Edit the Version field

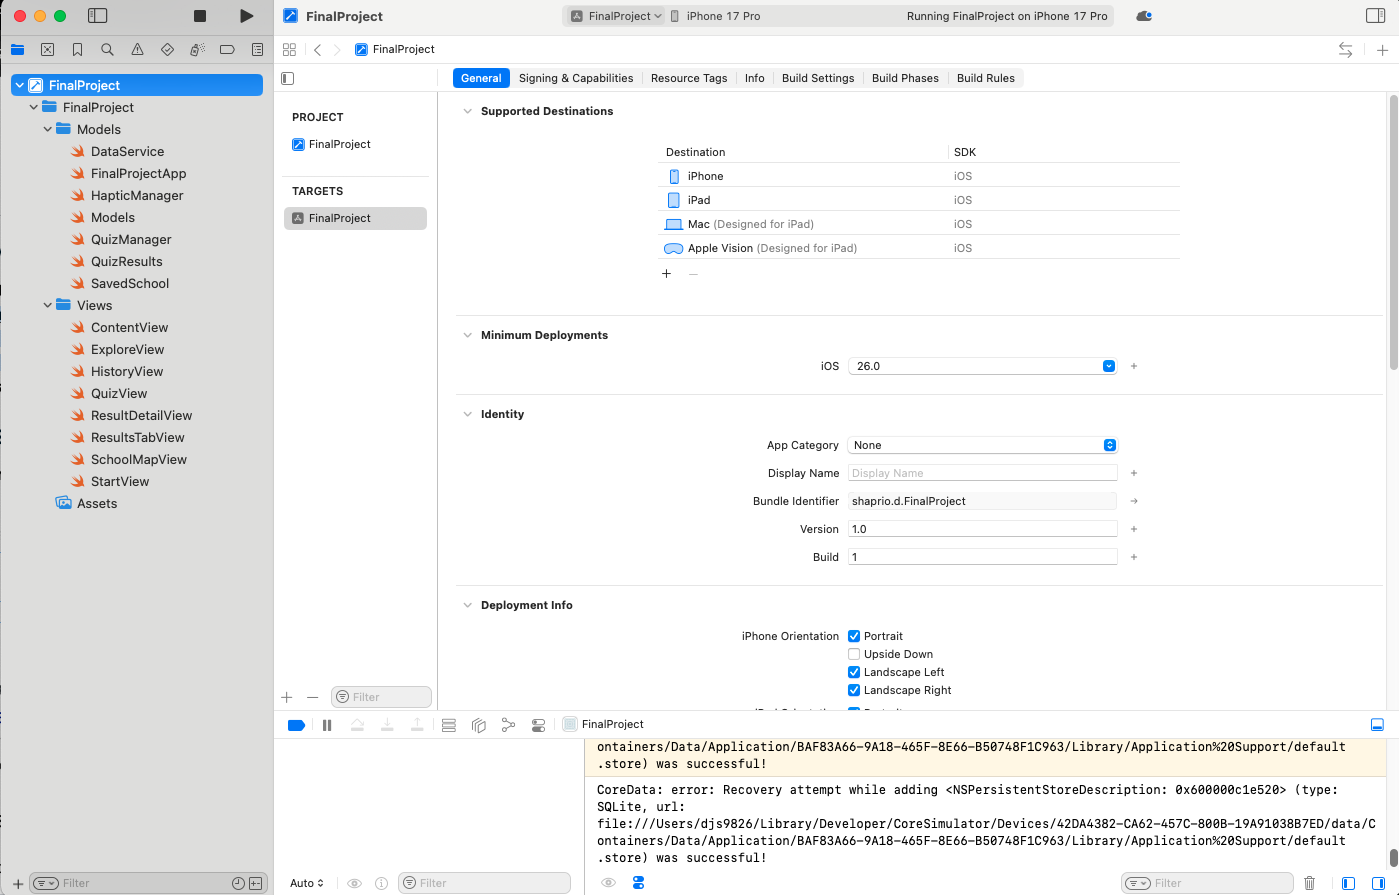[982, 529]
